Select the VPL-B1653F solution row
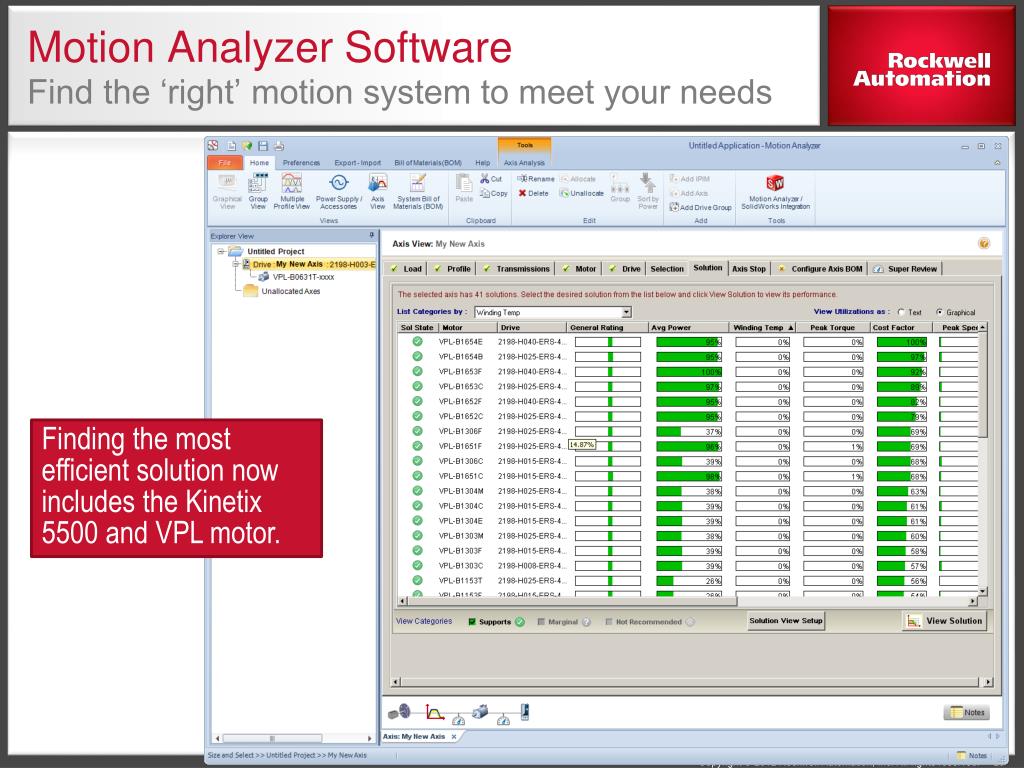Image resolution: width=1024 pixels, height=768 pixels. click(x=689, y=372)
